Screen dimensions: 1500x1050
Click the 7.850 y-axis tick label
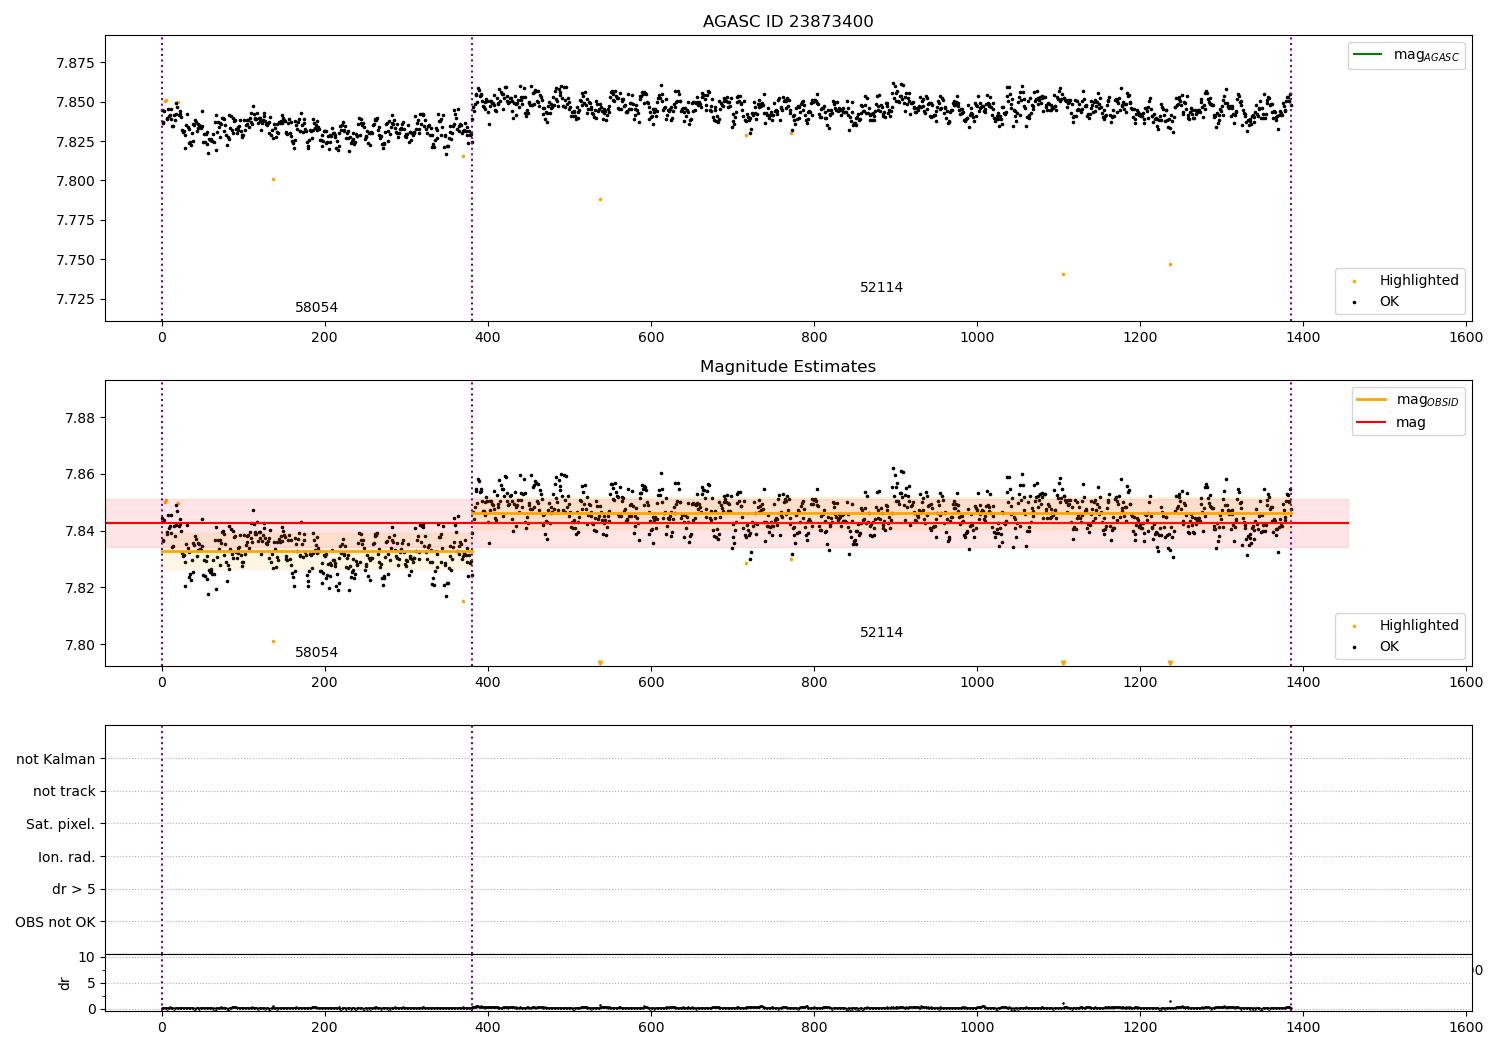pos(75,102)
